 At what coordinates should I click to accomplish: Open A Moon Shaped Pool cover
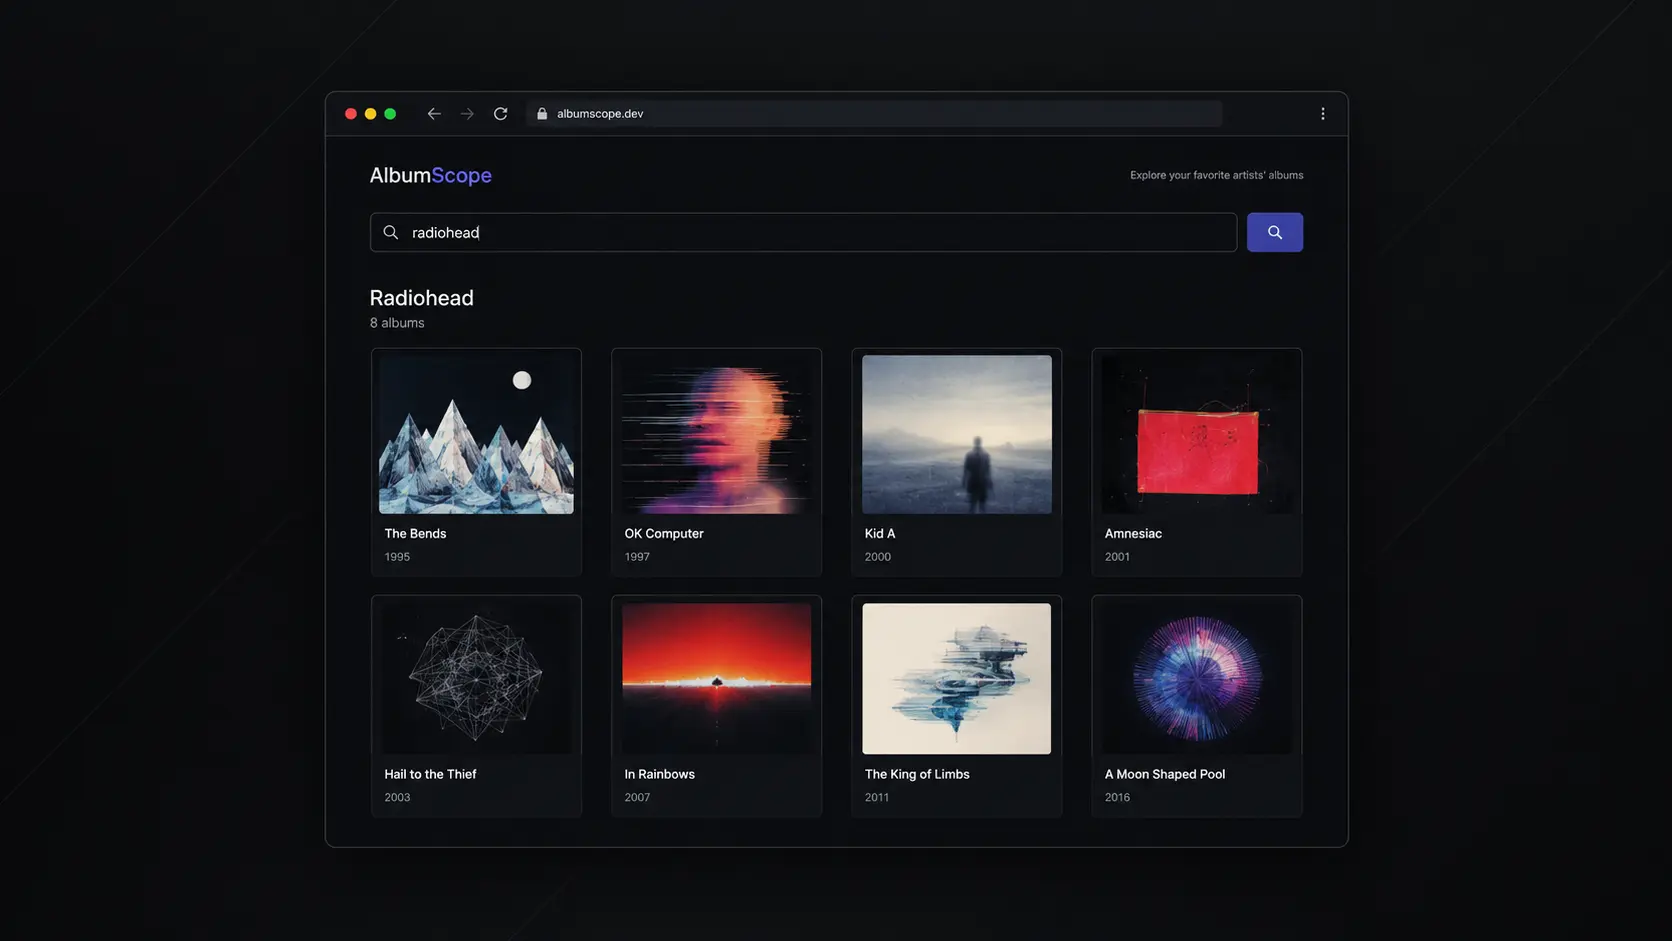[1197, 678]
